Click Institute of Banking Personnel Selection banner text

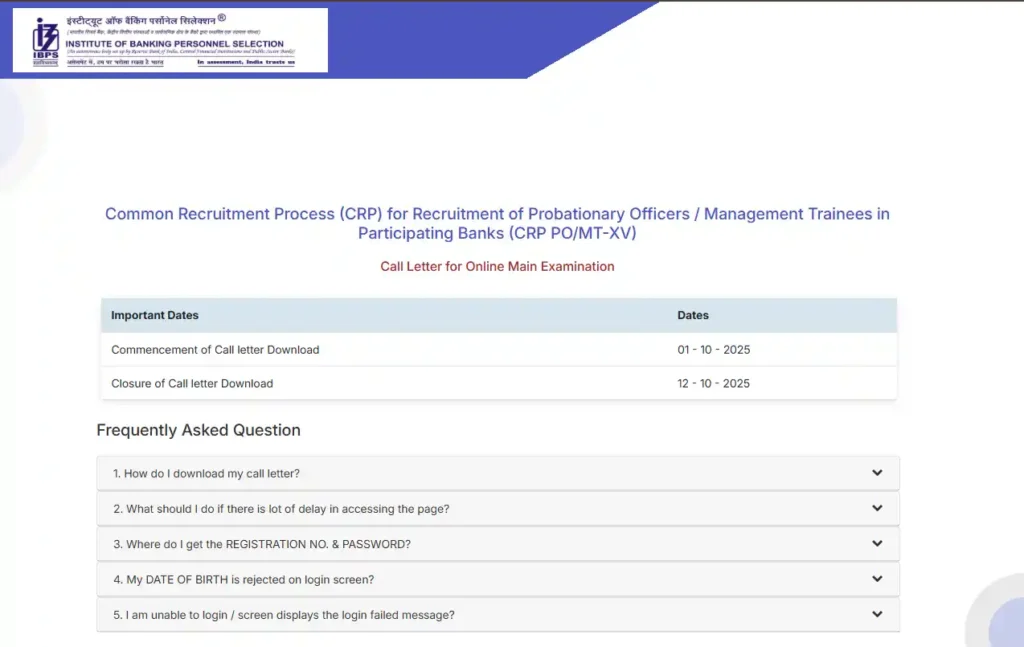pos(180,44)
